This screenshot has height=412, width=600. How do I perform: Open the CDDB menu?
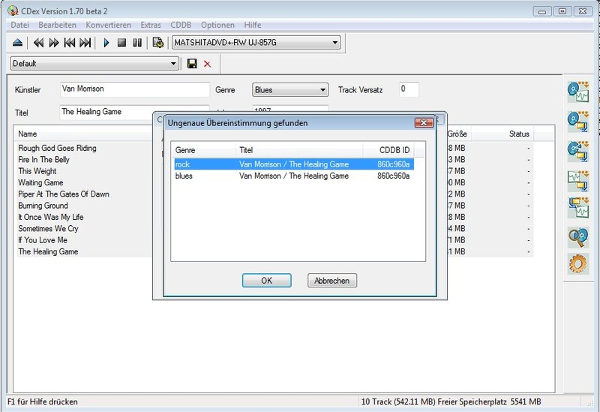(181, 25)
